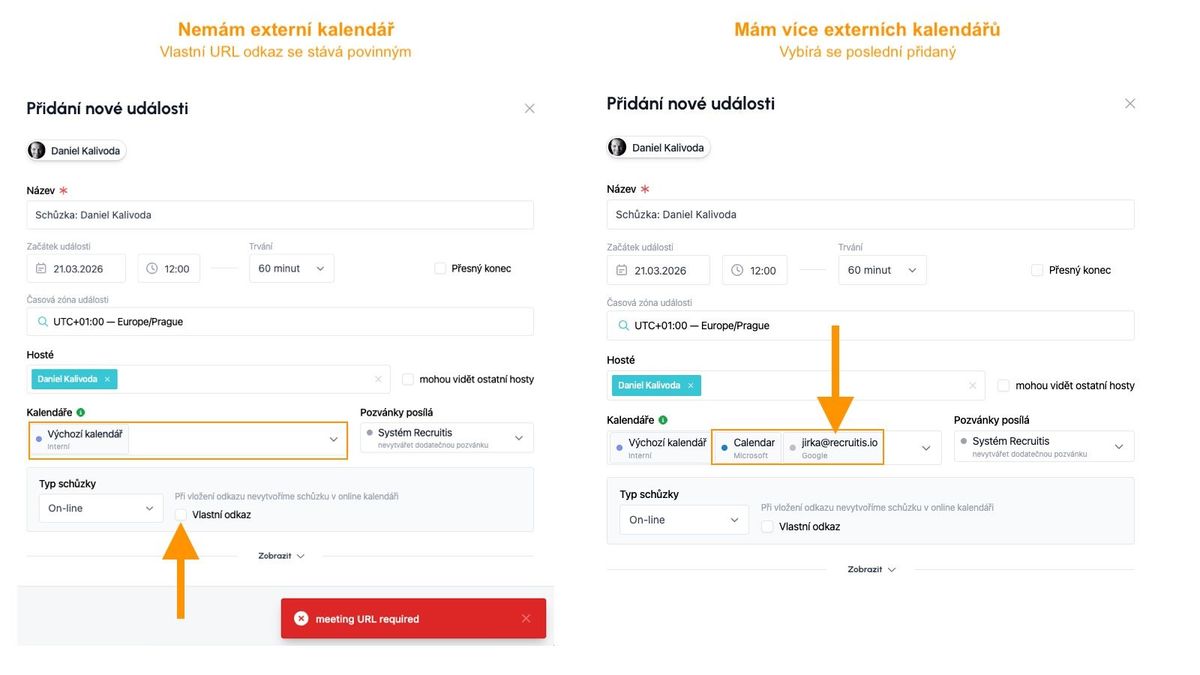Click clock icon in right dialog's time field
The width and height of the screenshot is (1200, 675).
(737, 270)
